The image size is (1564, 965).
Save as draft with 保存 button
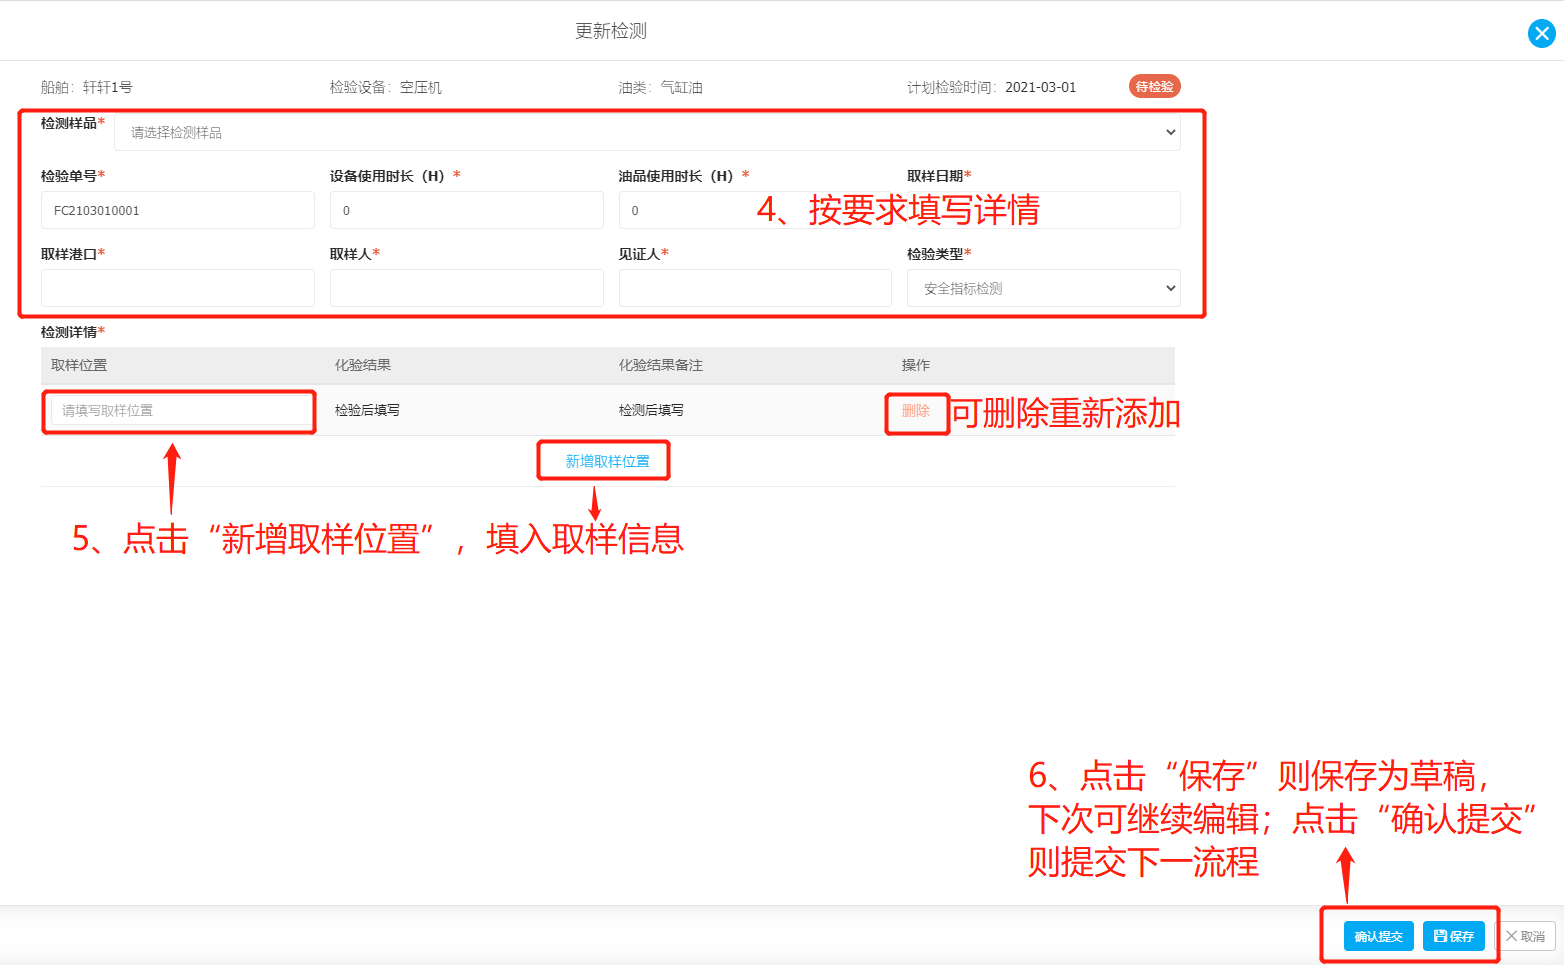point(1453,936)
